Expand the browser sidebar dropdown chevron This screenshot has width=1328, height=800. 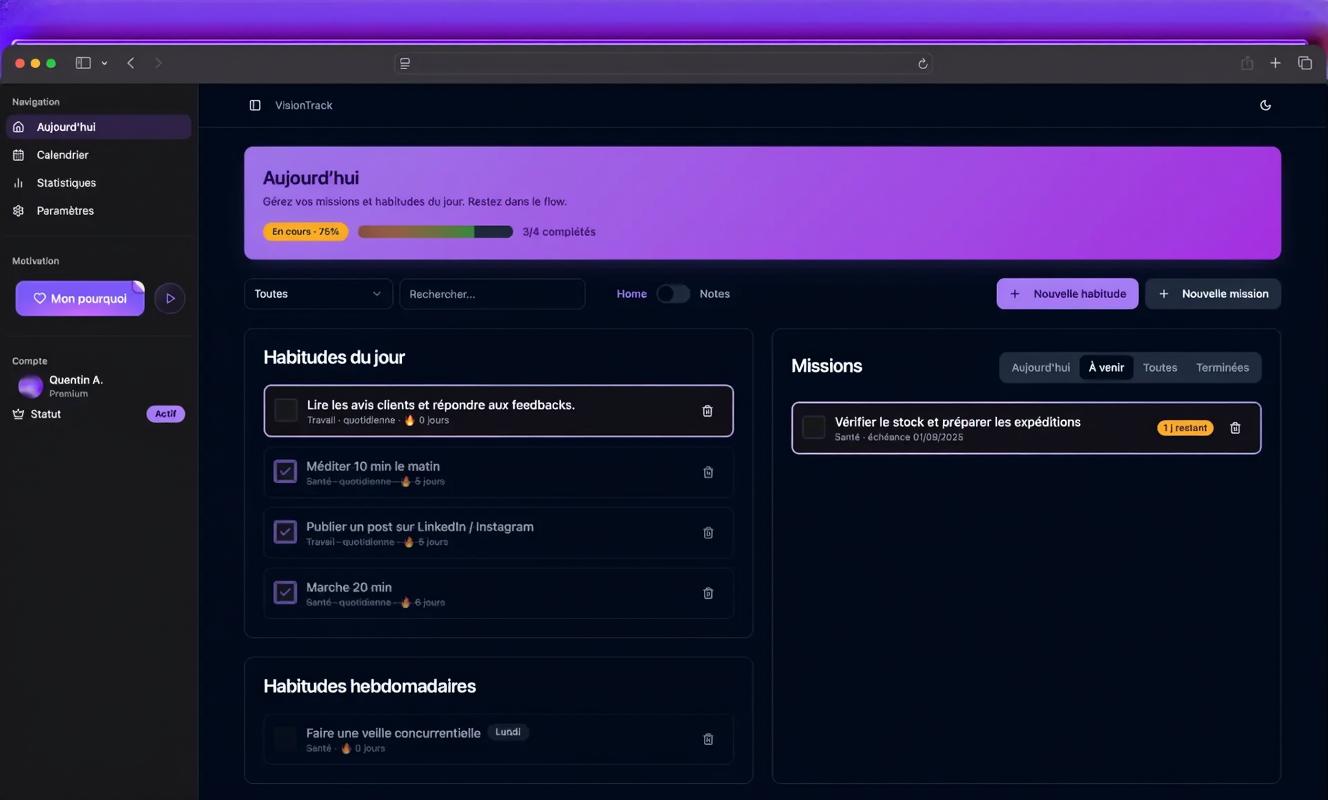tap(104, 63)
